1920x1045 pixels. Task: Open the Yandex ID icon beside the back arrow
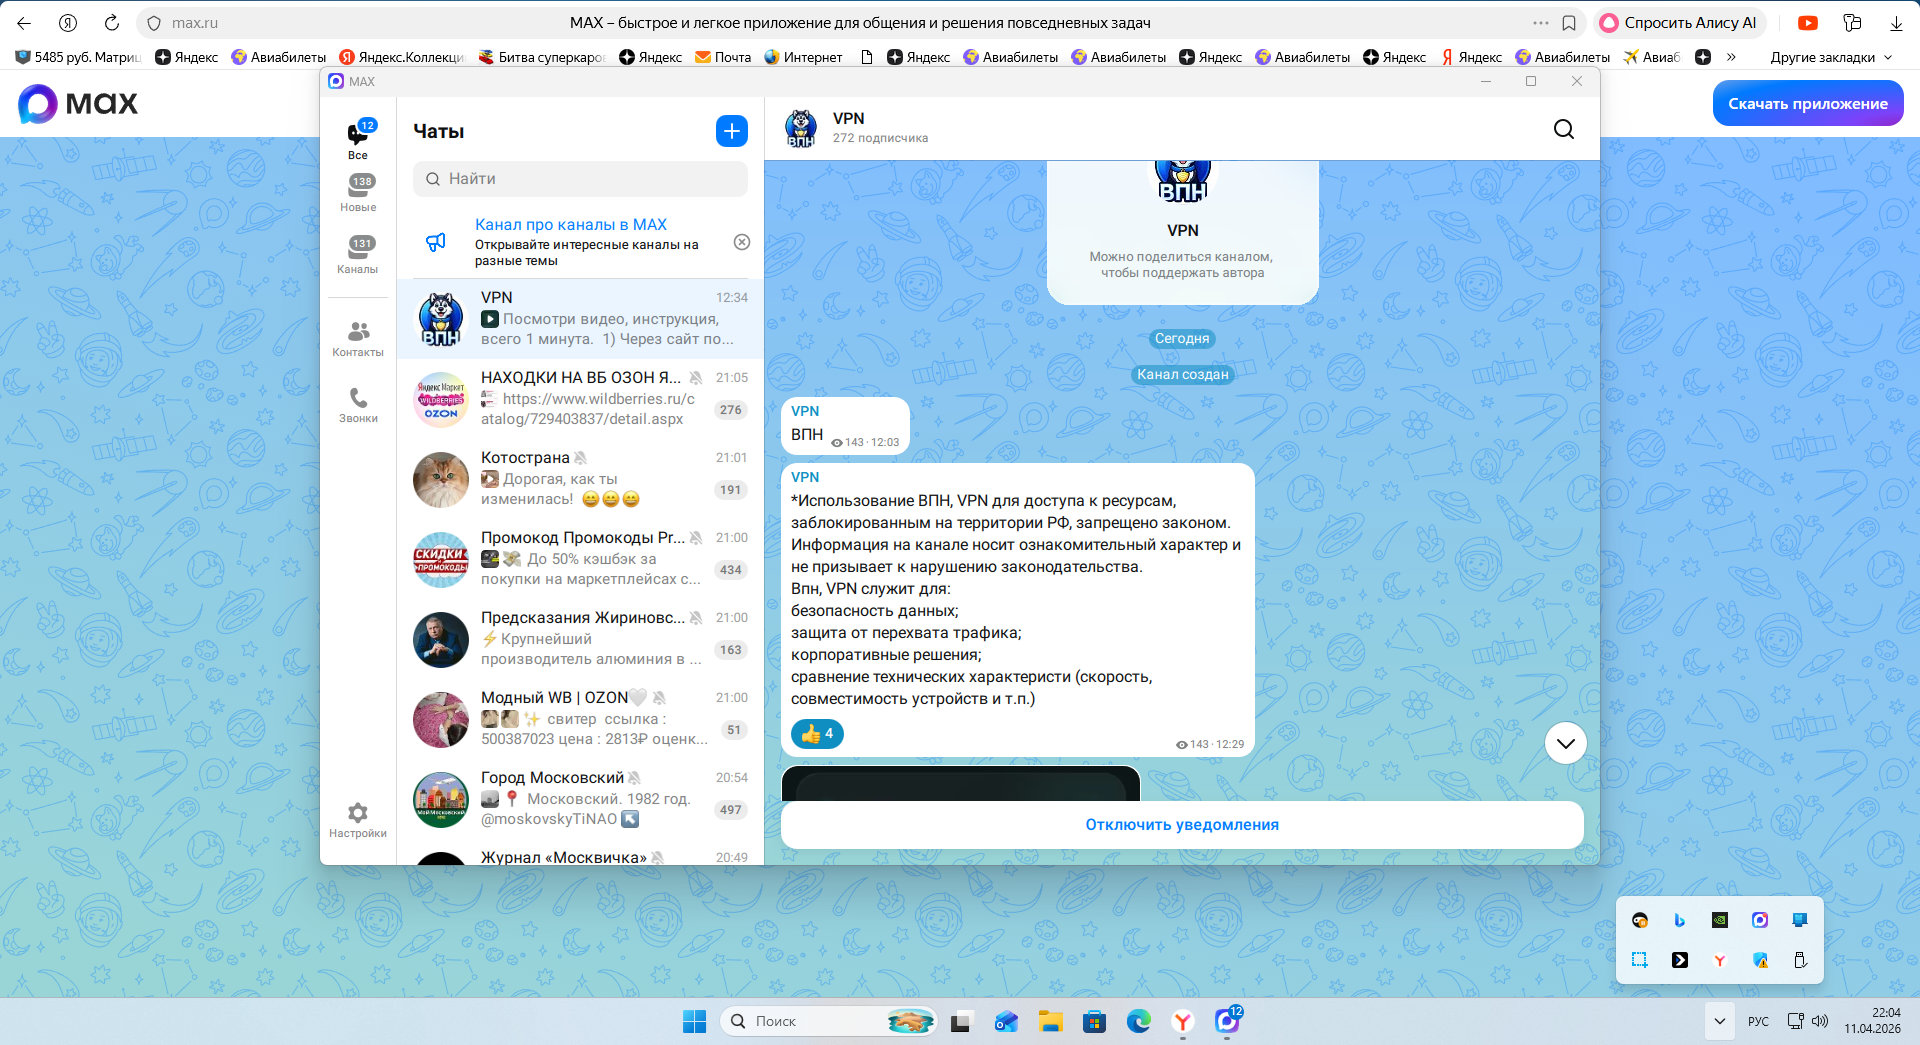pos(68,23)
